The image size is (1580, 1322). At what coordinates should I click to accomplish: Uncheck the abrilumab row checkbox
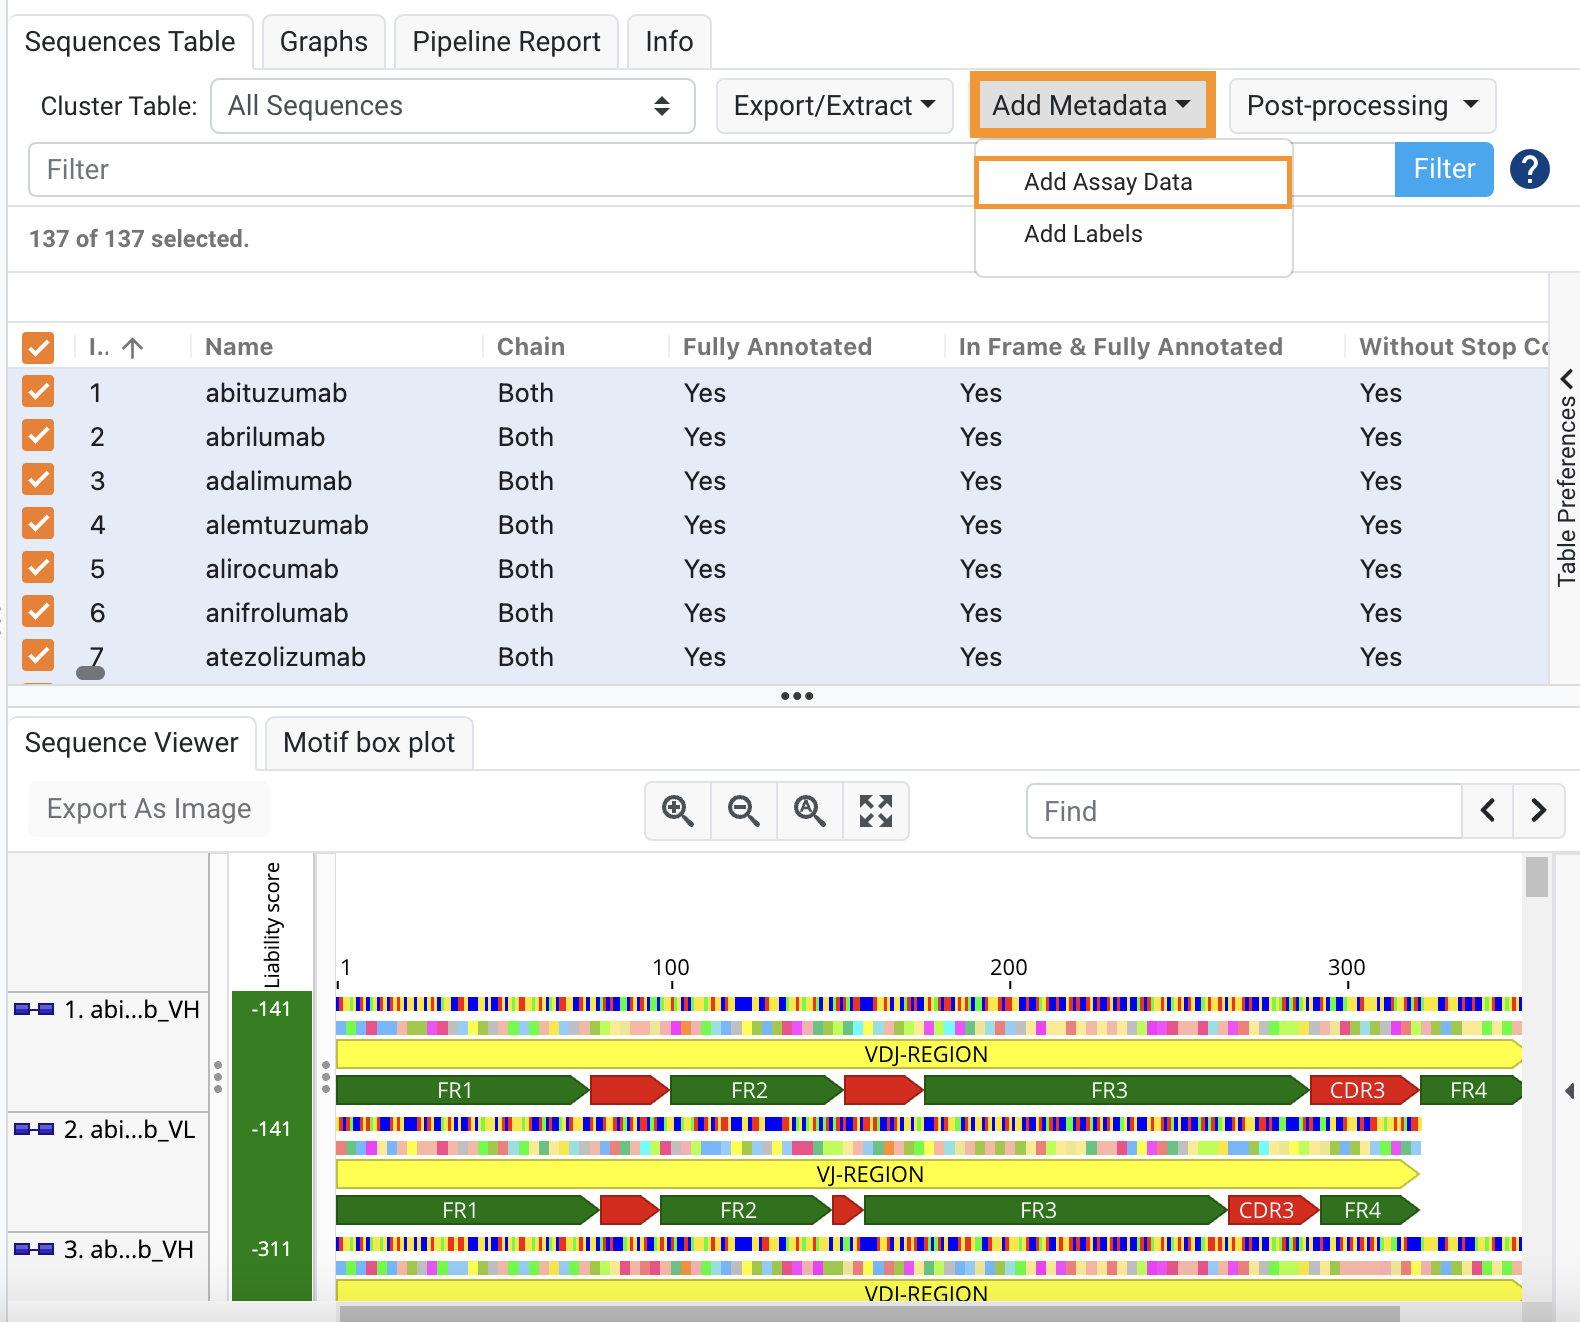38,436
